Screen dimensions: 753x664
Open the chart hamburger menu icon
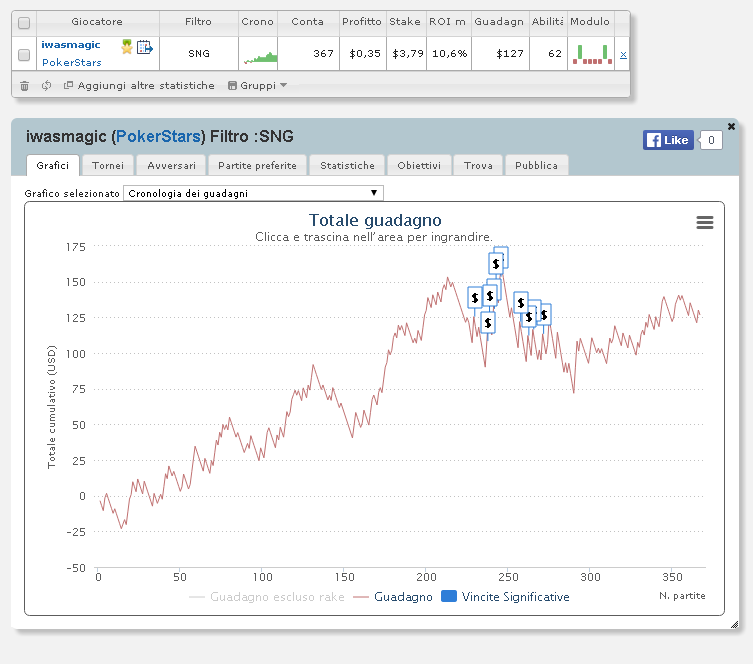[704, 222]
